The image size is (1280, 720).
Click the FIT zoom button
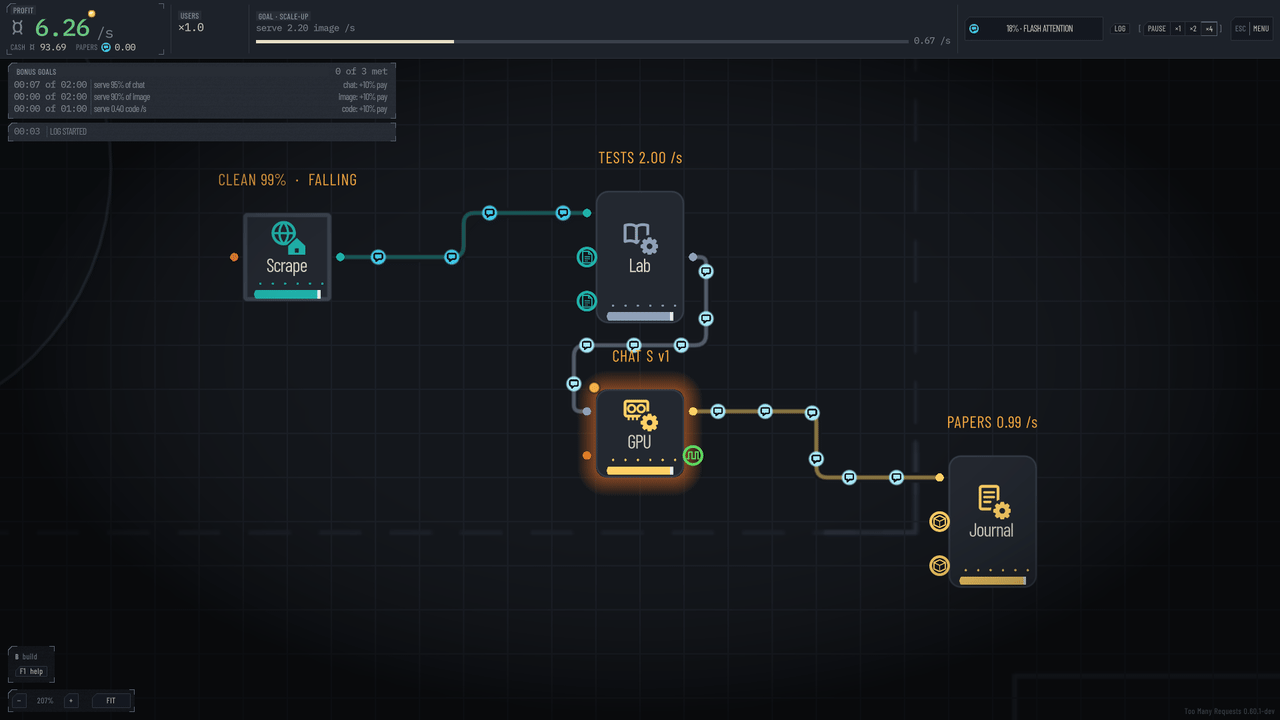point(111,701)
